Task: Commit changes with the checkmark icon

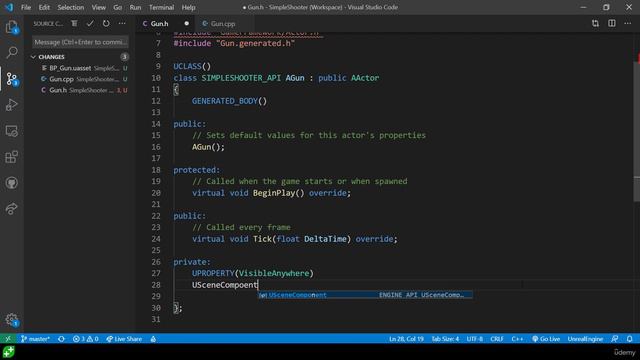Action: click(x=90, y=24)
